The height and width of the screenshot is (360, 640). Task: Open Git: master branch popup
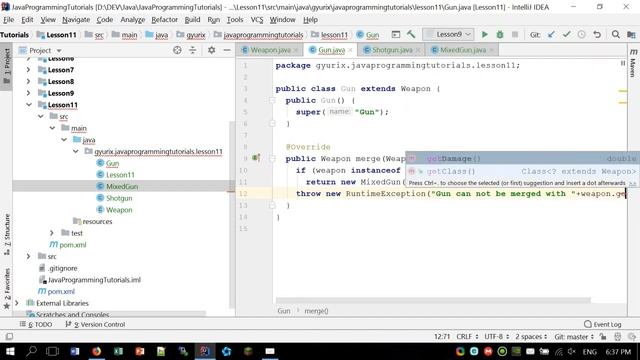(x=574, y=337)
